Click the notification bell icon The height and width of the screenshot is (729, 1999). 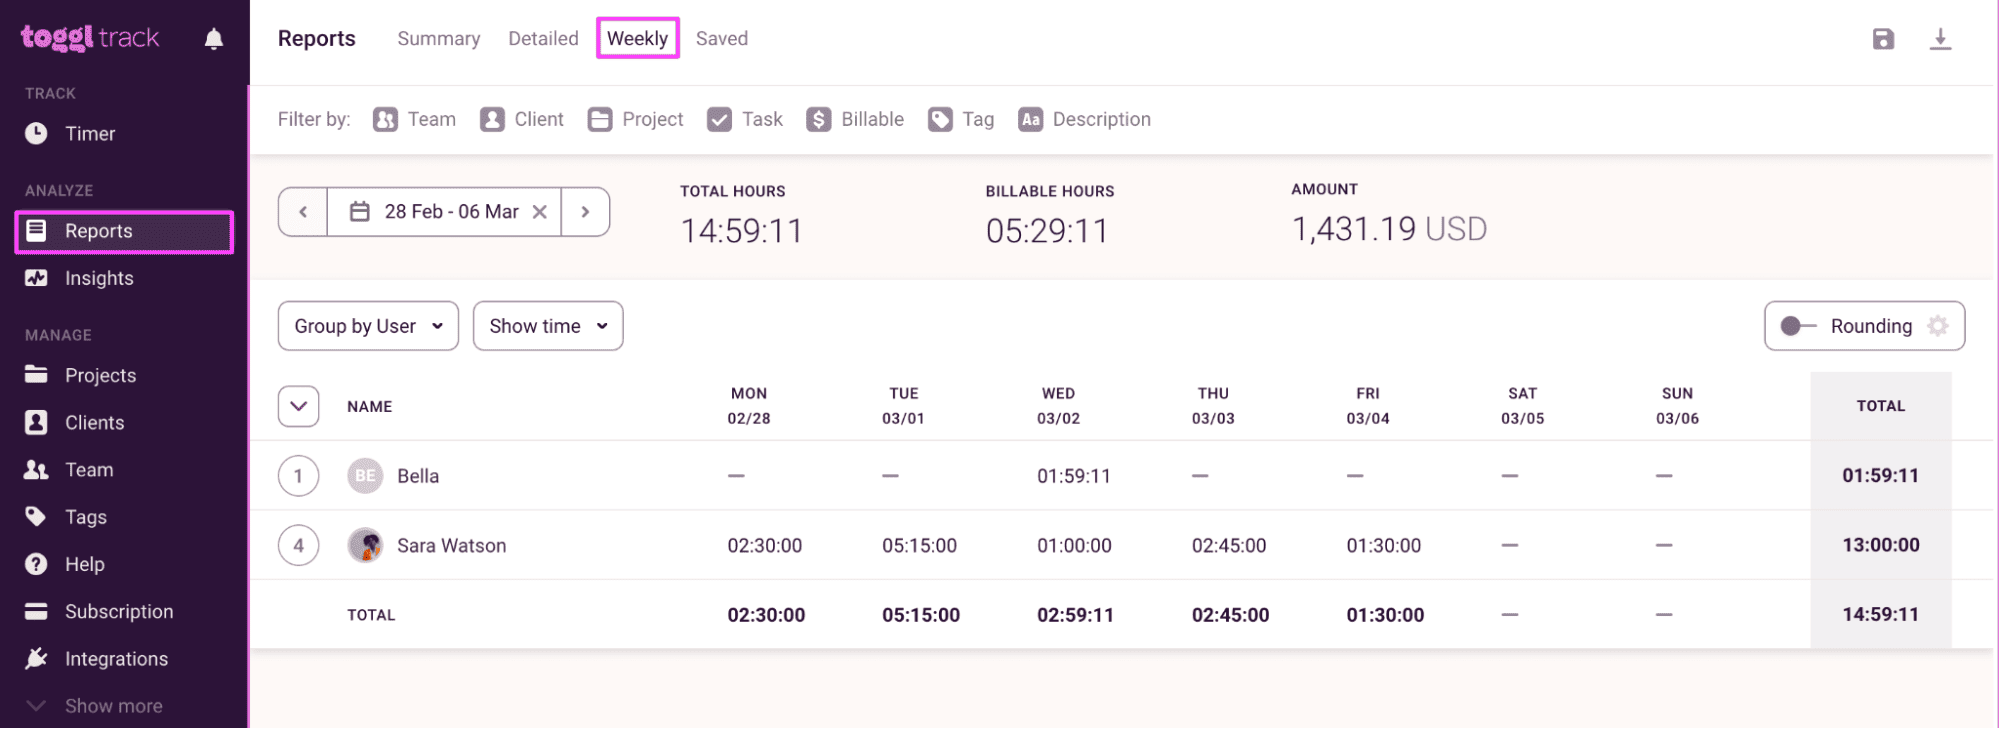click(213, 39)
